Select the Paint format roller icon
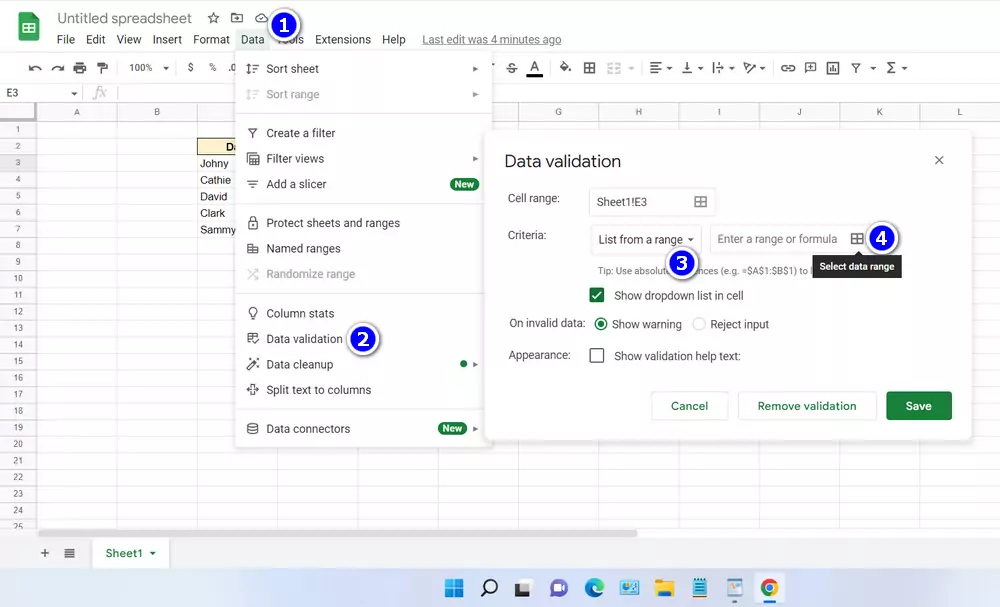 pos(102,68)
